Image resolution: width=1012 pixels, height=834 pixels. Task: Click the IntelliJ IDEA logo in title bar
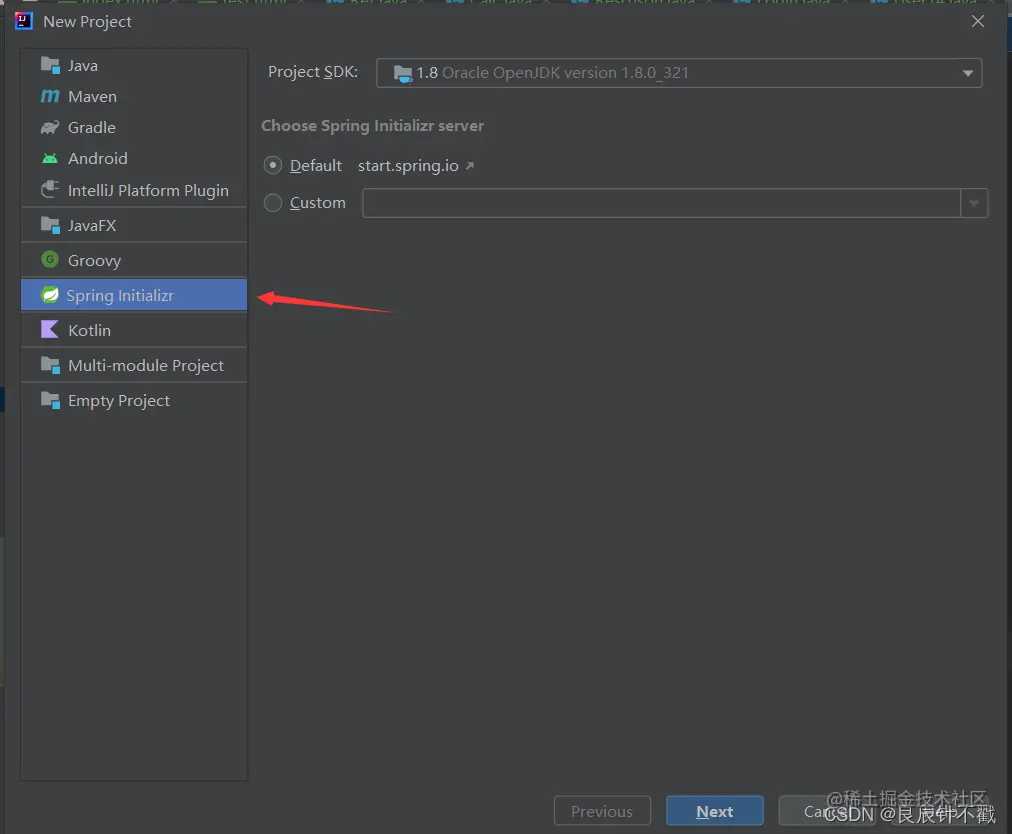click(x=23, y=21)
